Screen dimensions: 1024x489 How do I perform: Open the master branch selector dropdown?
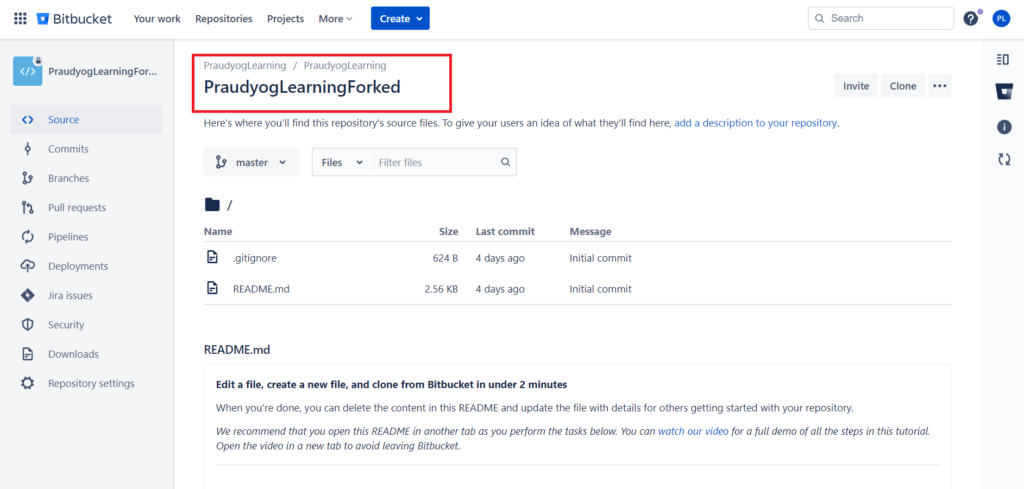[x=251, y=162]
